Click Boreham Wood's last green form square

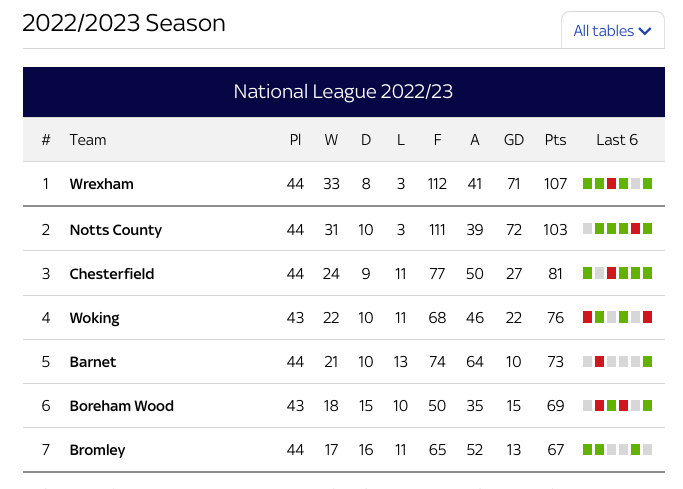click(x=648, y=405)
